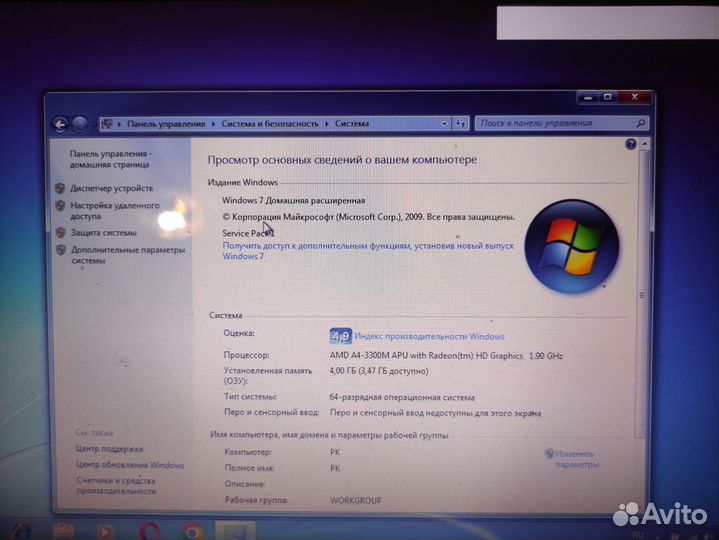Screen dimensions: 719x540
Task: Click the shield icon next to Защита системы
Action: [x=61, y=232]
